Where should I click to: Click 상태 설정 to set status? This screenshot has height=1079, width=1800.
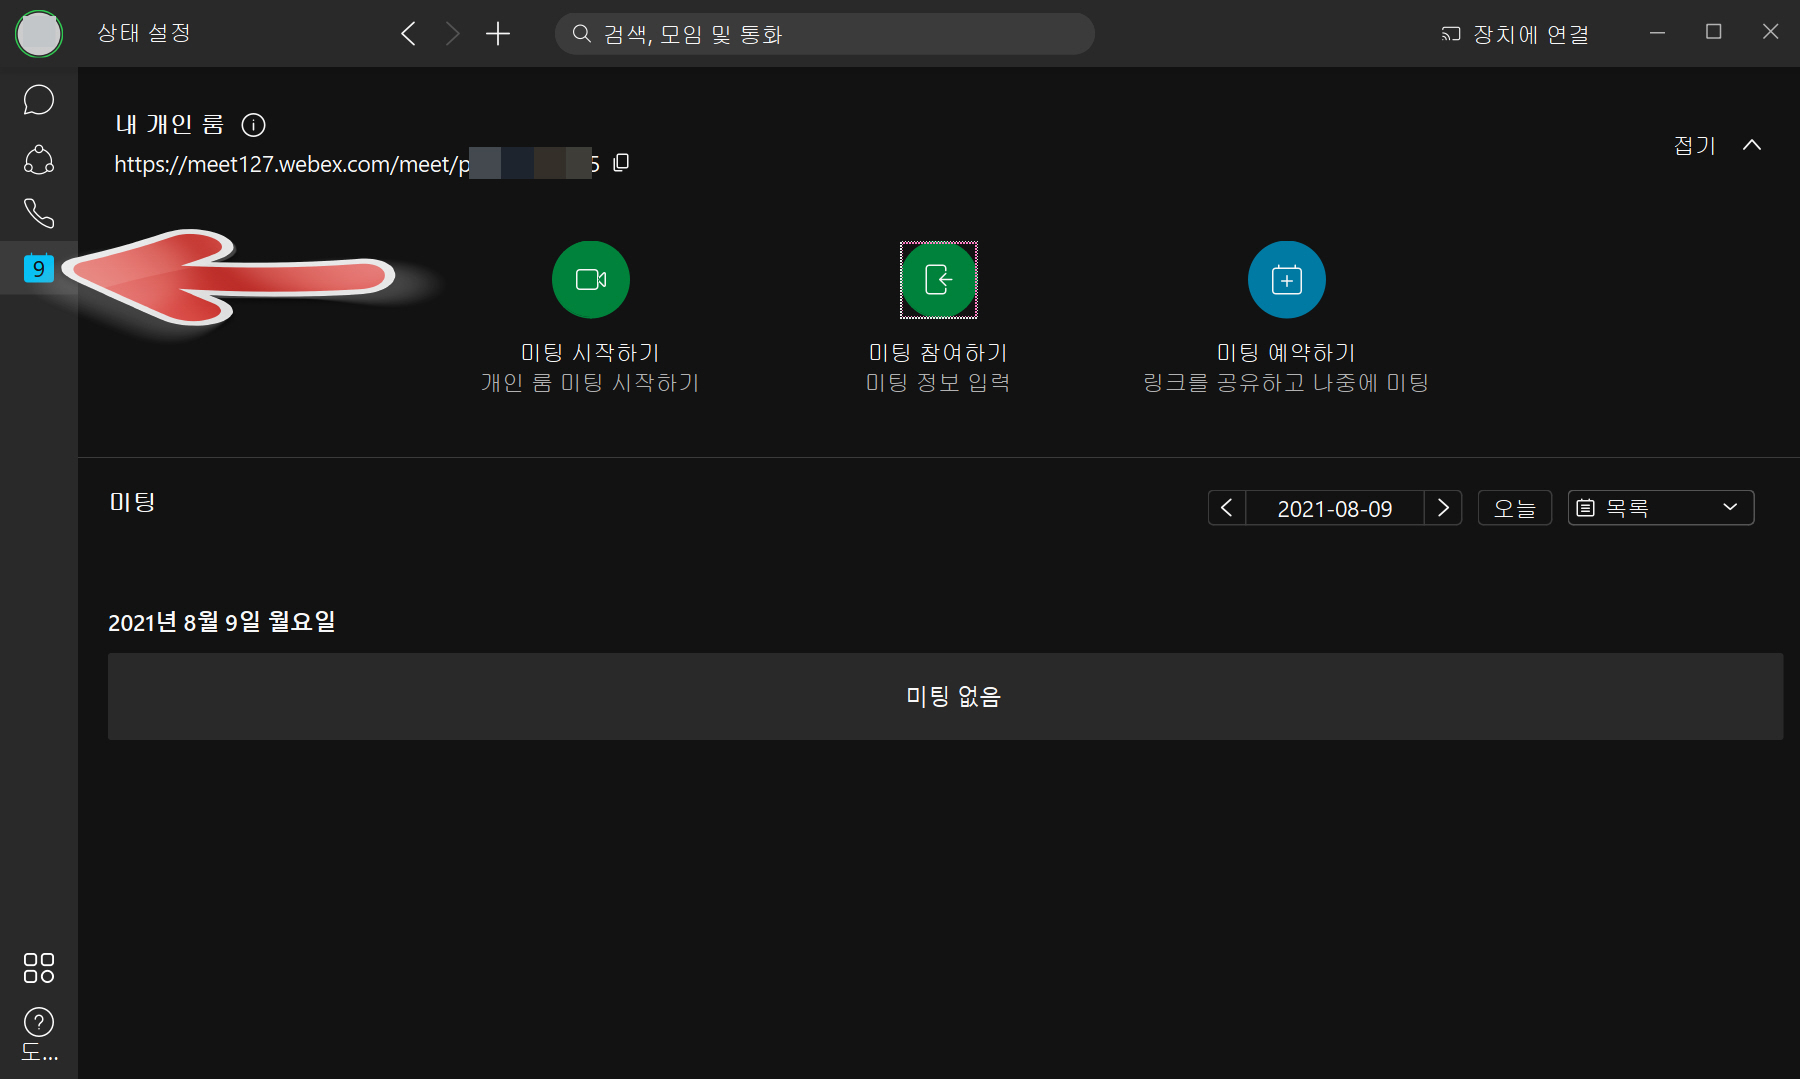pos(142,33)
